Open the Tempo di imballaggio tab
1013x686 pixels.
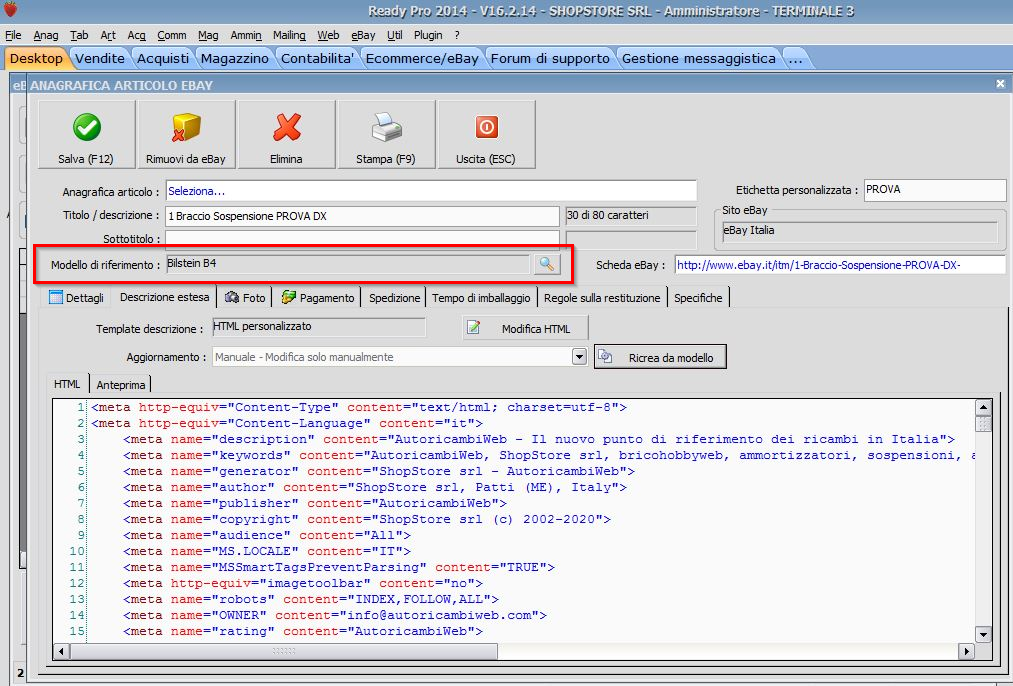481,298
